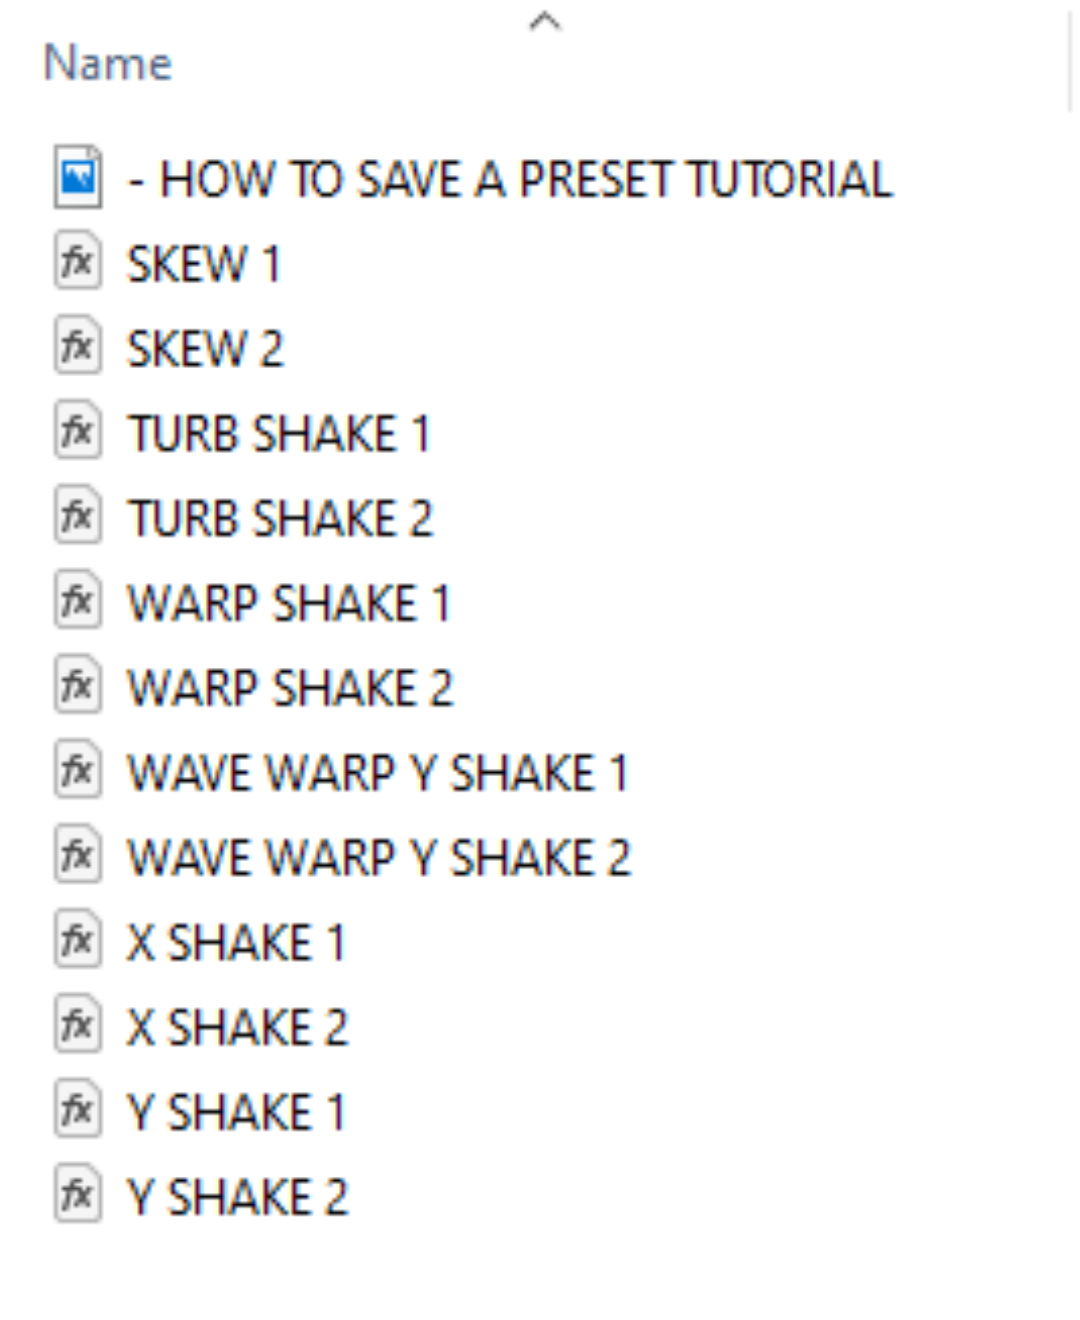Click the fx icon beside Y SHAKE 1

pyautogui.click(x=78, y=1109)
